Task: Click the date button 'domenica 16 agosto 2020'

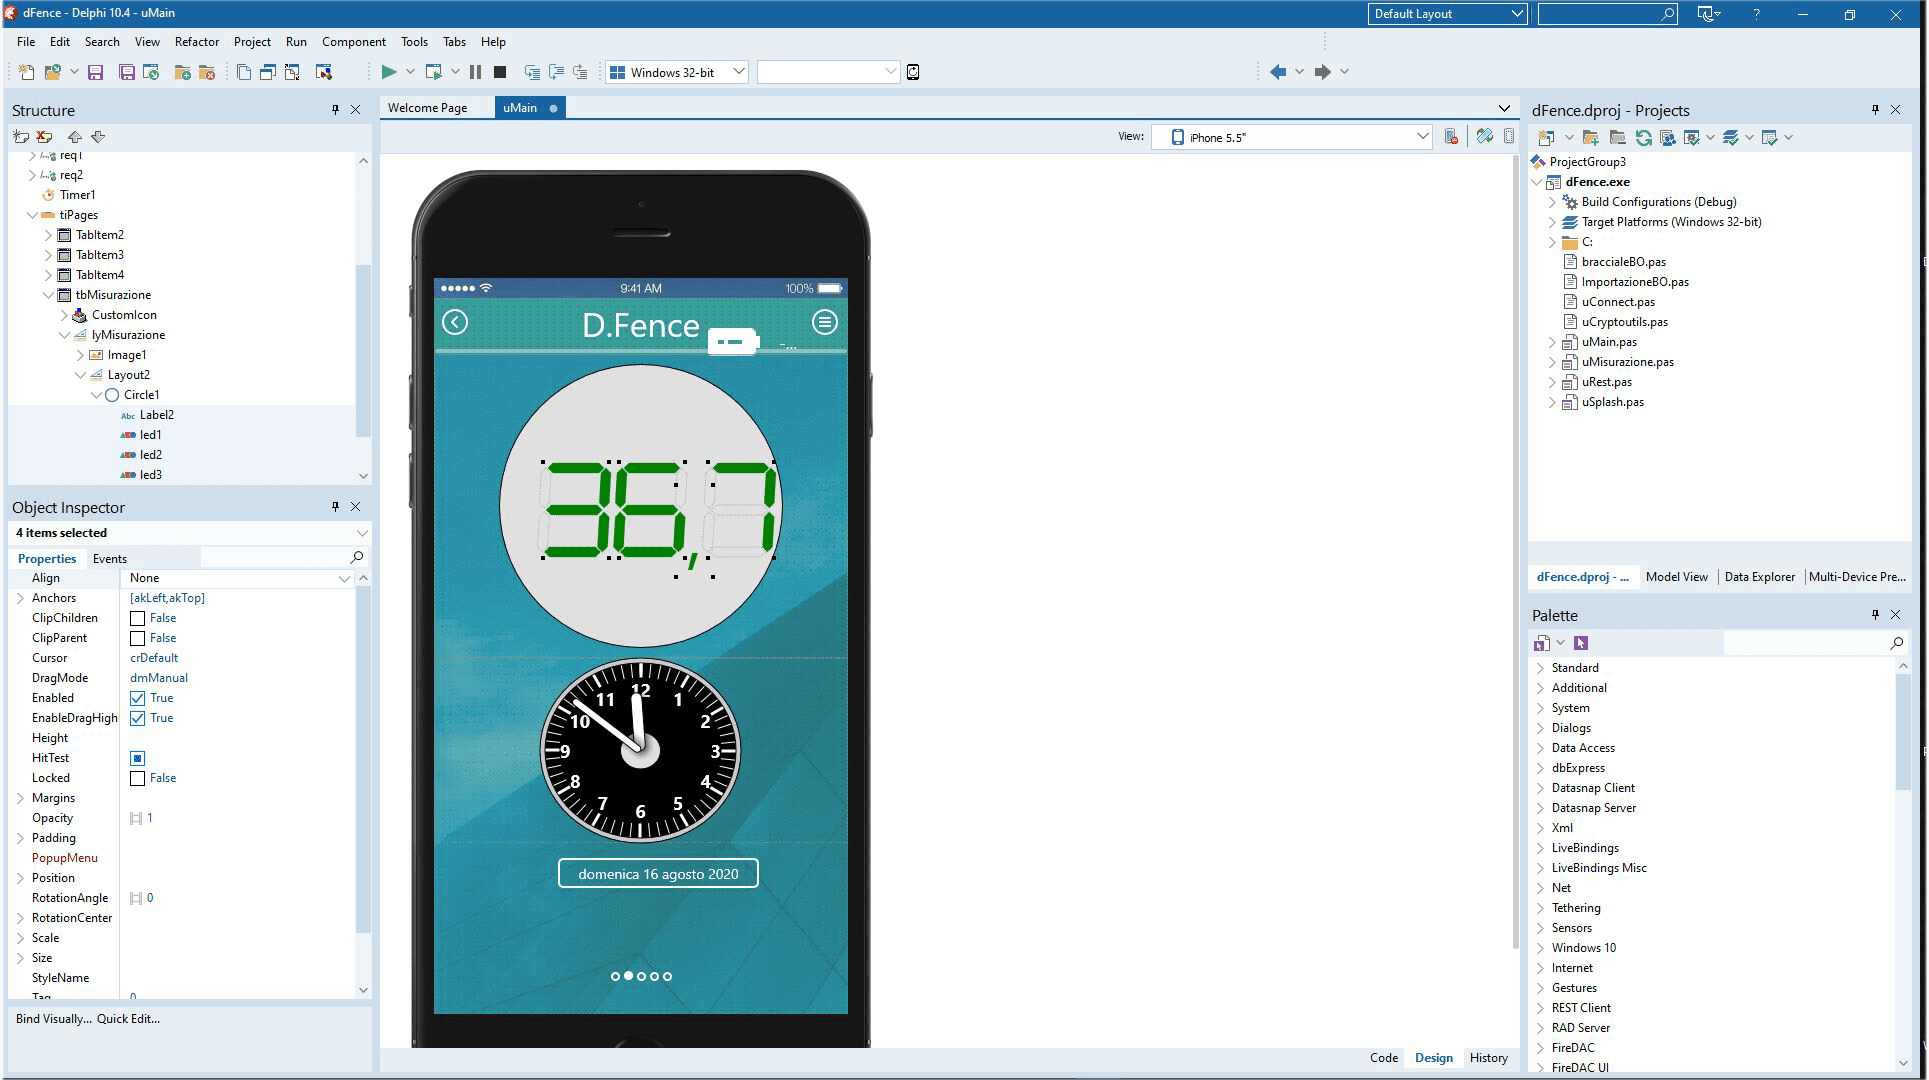Action: (658, 874)
